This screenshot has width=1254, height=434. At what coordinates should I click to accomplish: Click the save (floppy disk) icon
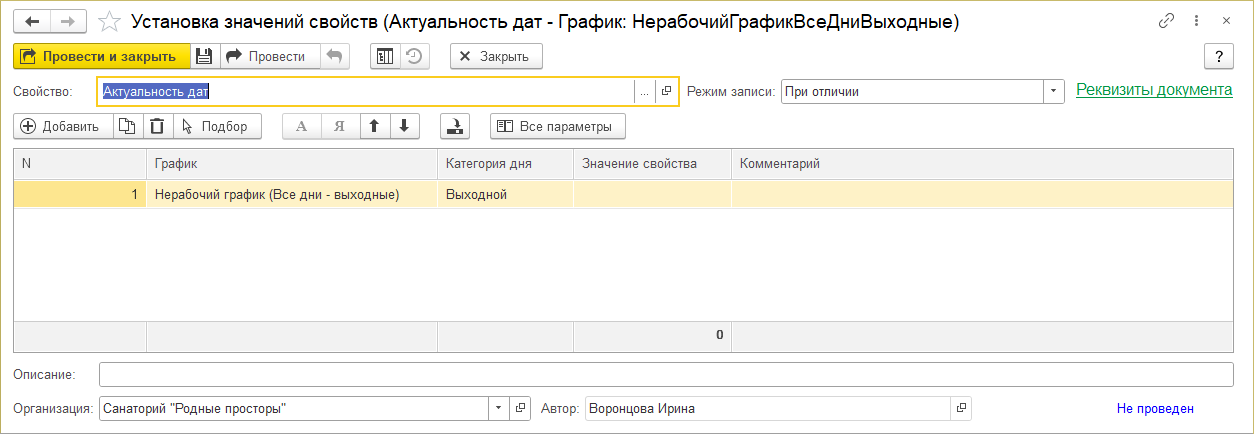[x=203, y=57]
